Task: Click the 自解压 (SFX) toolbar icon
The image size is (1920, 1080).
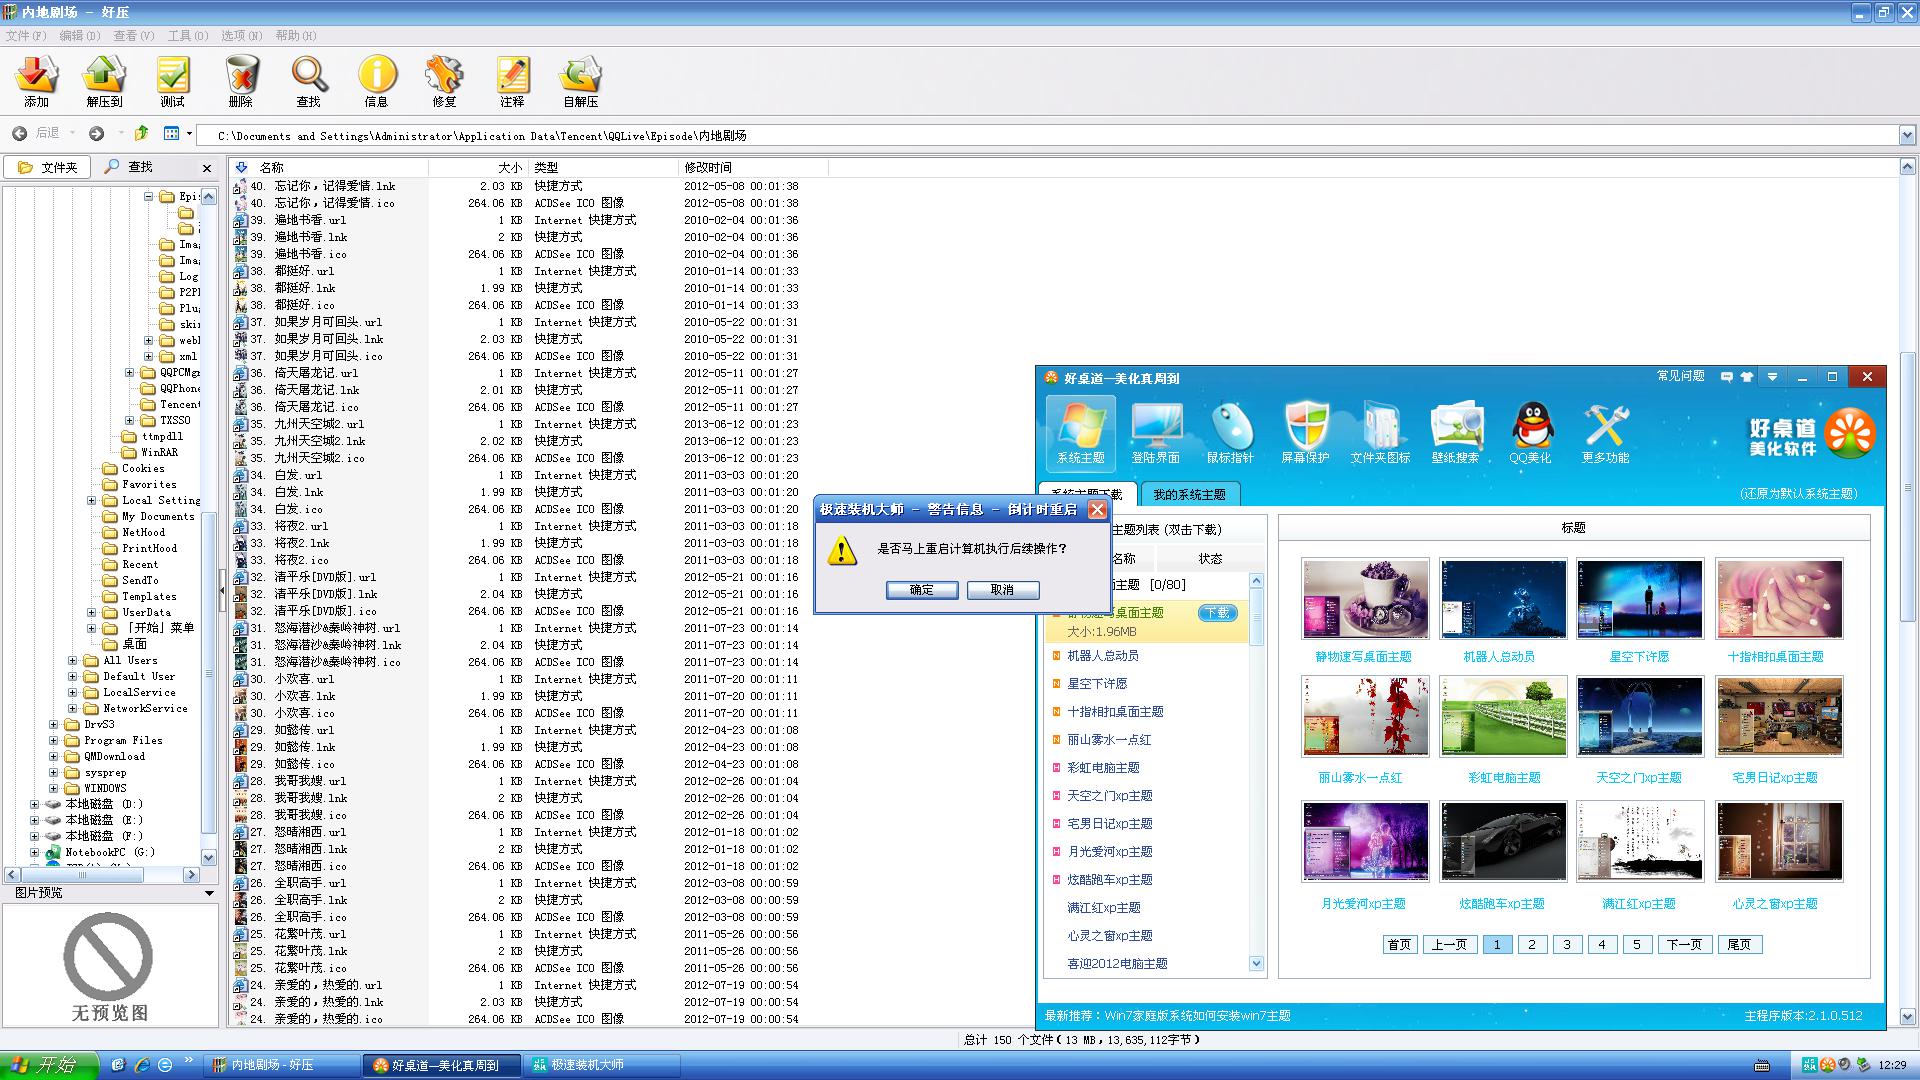Action: 581,81
